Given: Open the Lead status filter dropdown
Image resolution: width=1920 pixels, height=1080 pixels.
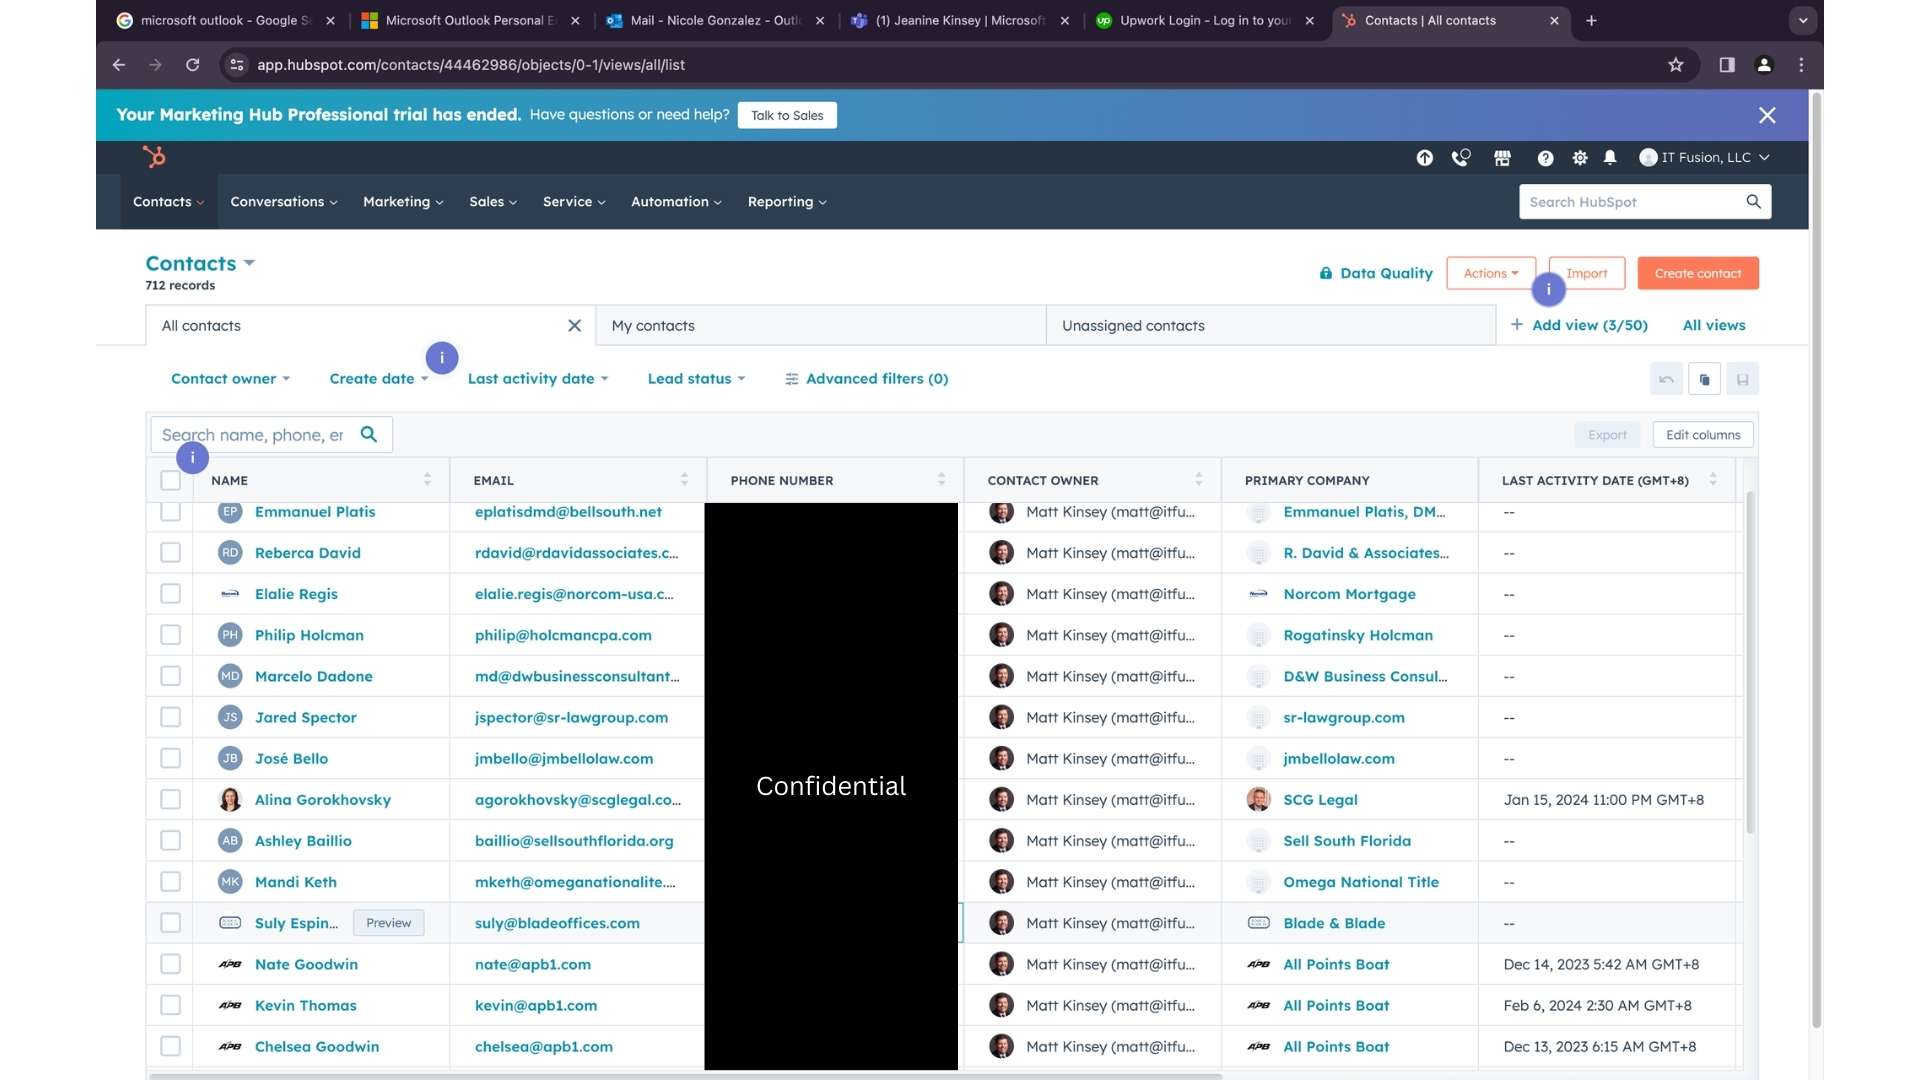Looking at the screenshot, I should [696, 379].
